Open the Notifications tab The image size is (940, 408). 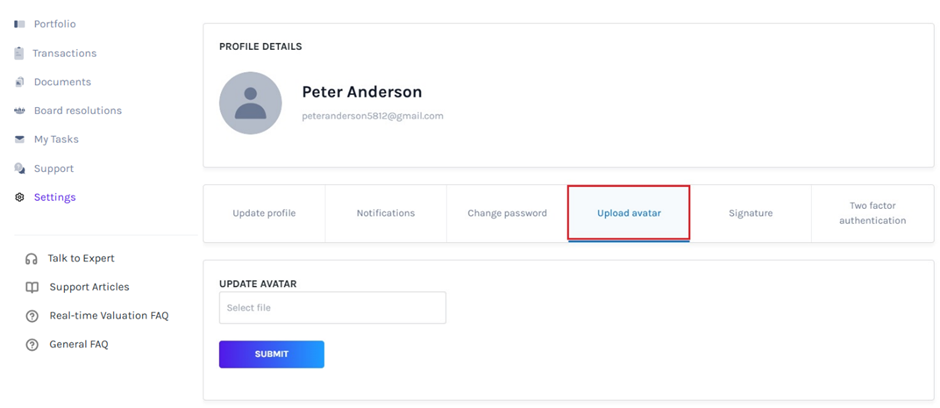(385, 213)
